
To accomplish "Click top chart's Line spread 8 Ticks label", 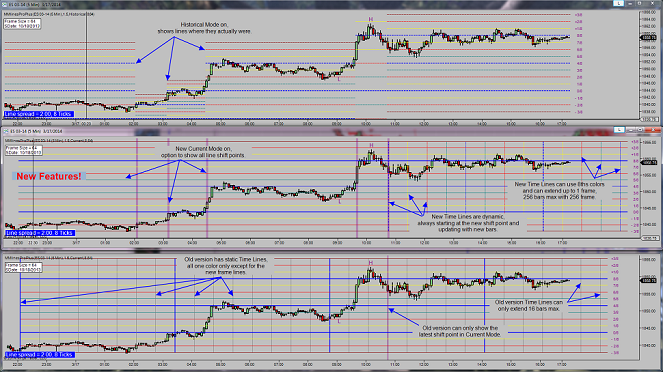I will (39, 114).
